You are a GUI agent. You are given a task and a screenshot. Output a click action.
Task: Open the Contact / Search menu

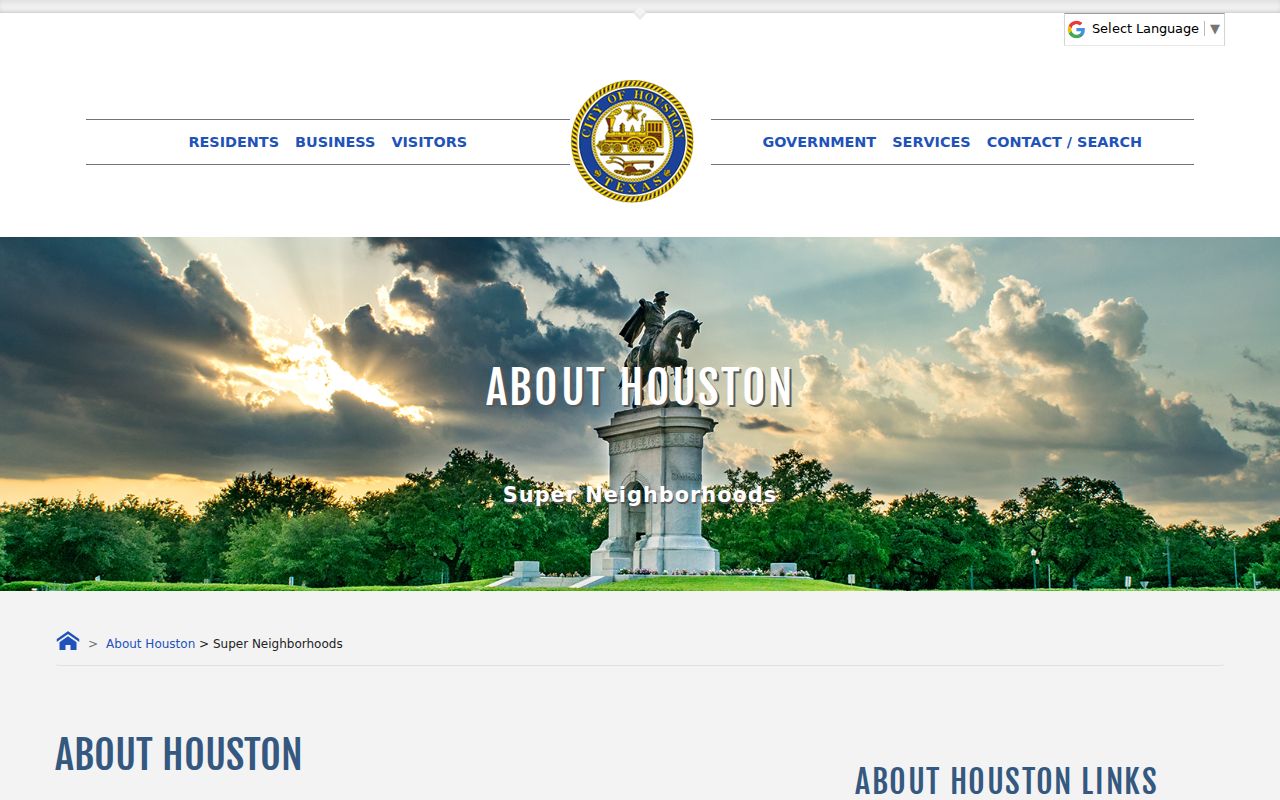[1064, 142]
